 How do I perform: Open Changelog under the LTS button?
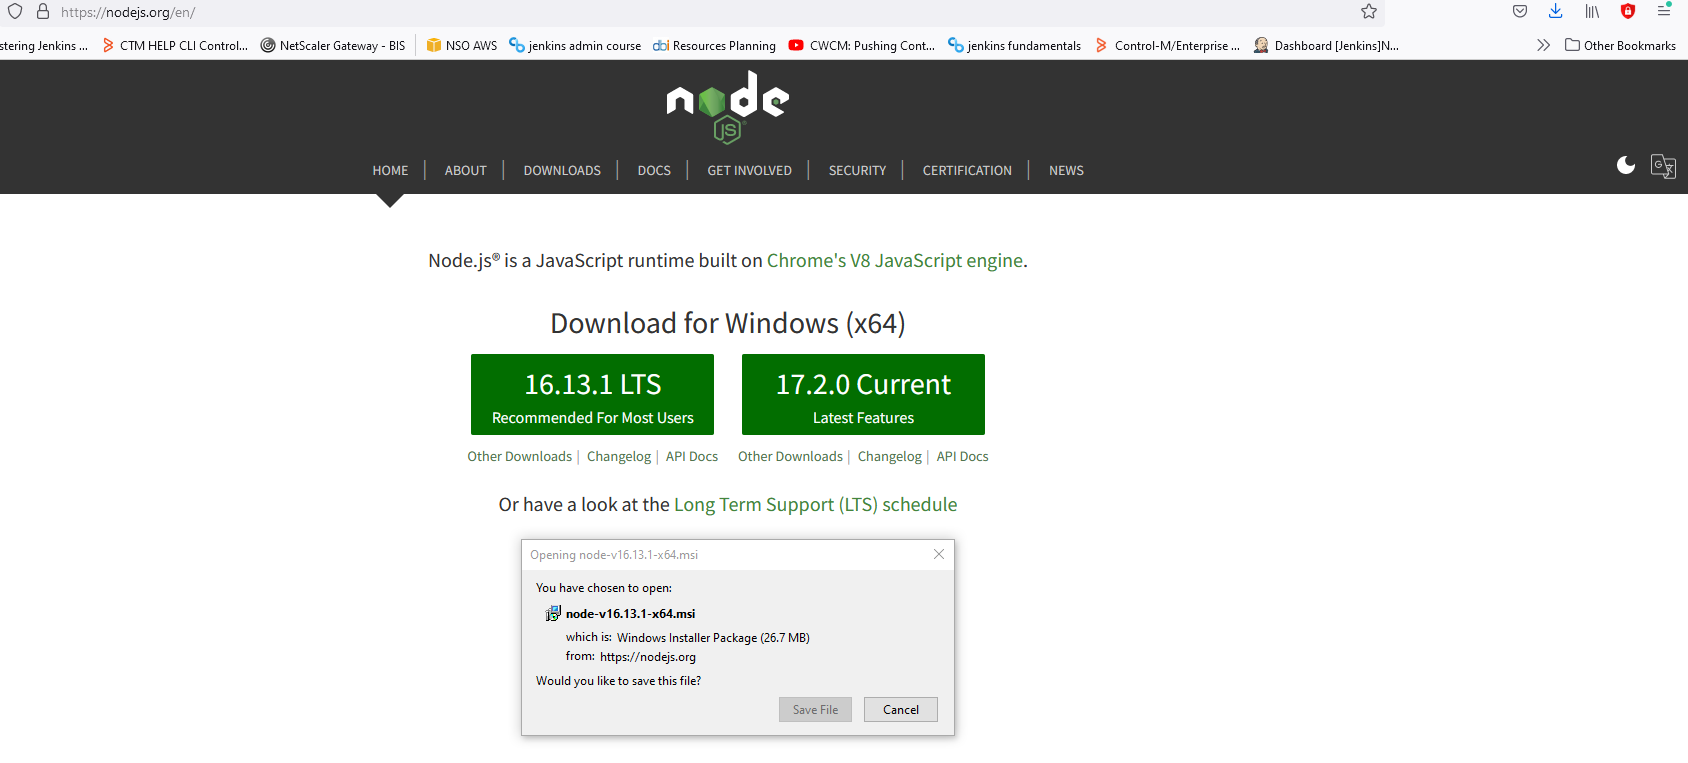(x=619, y=456)
